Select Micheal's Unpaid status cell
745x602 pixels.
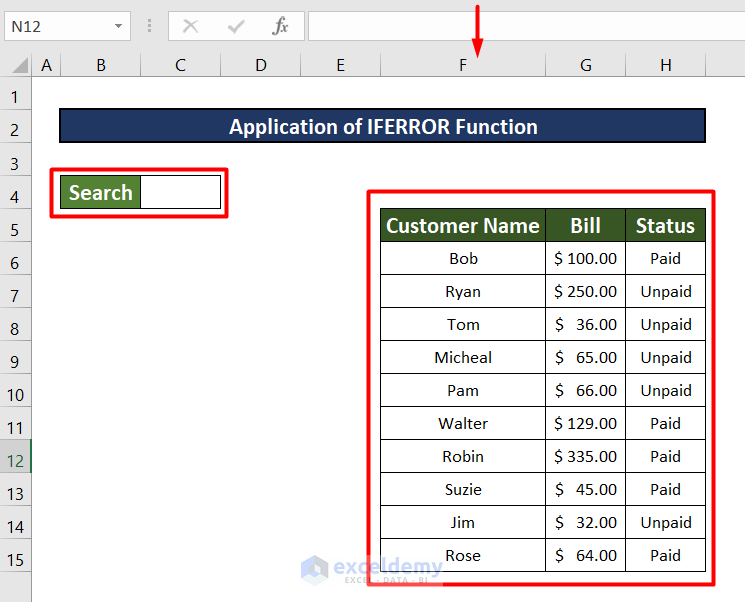coord(666,357)
